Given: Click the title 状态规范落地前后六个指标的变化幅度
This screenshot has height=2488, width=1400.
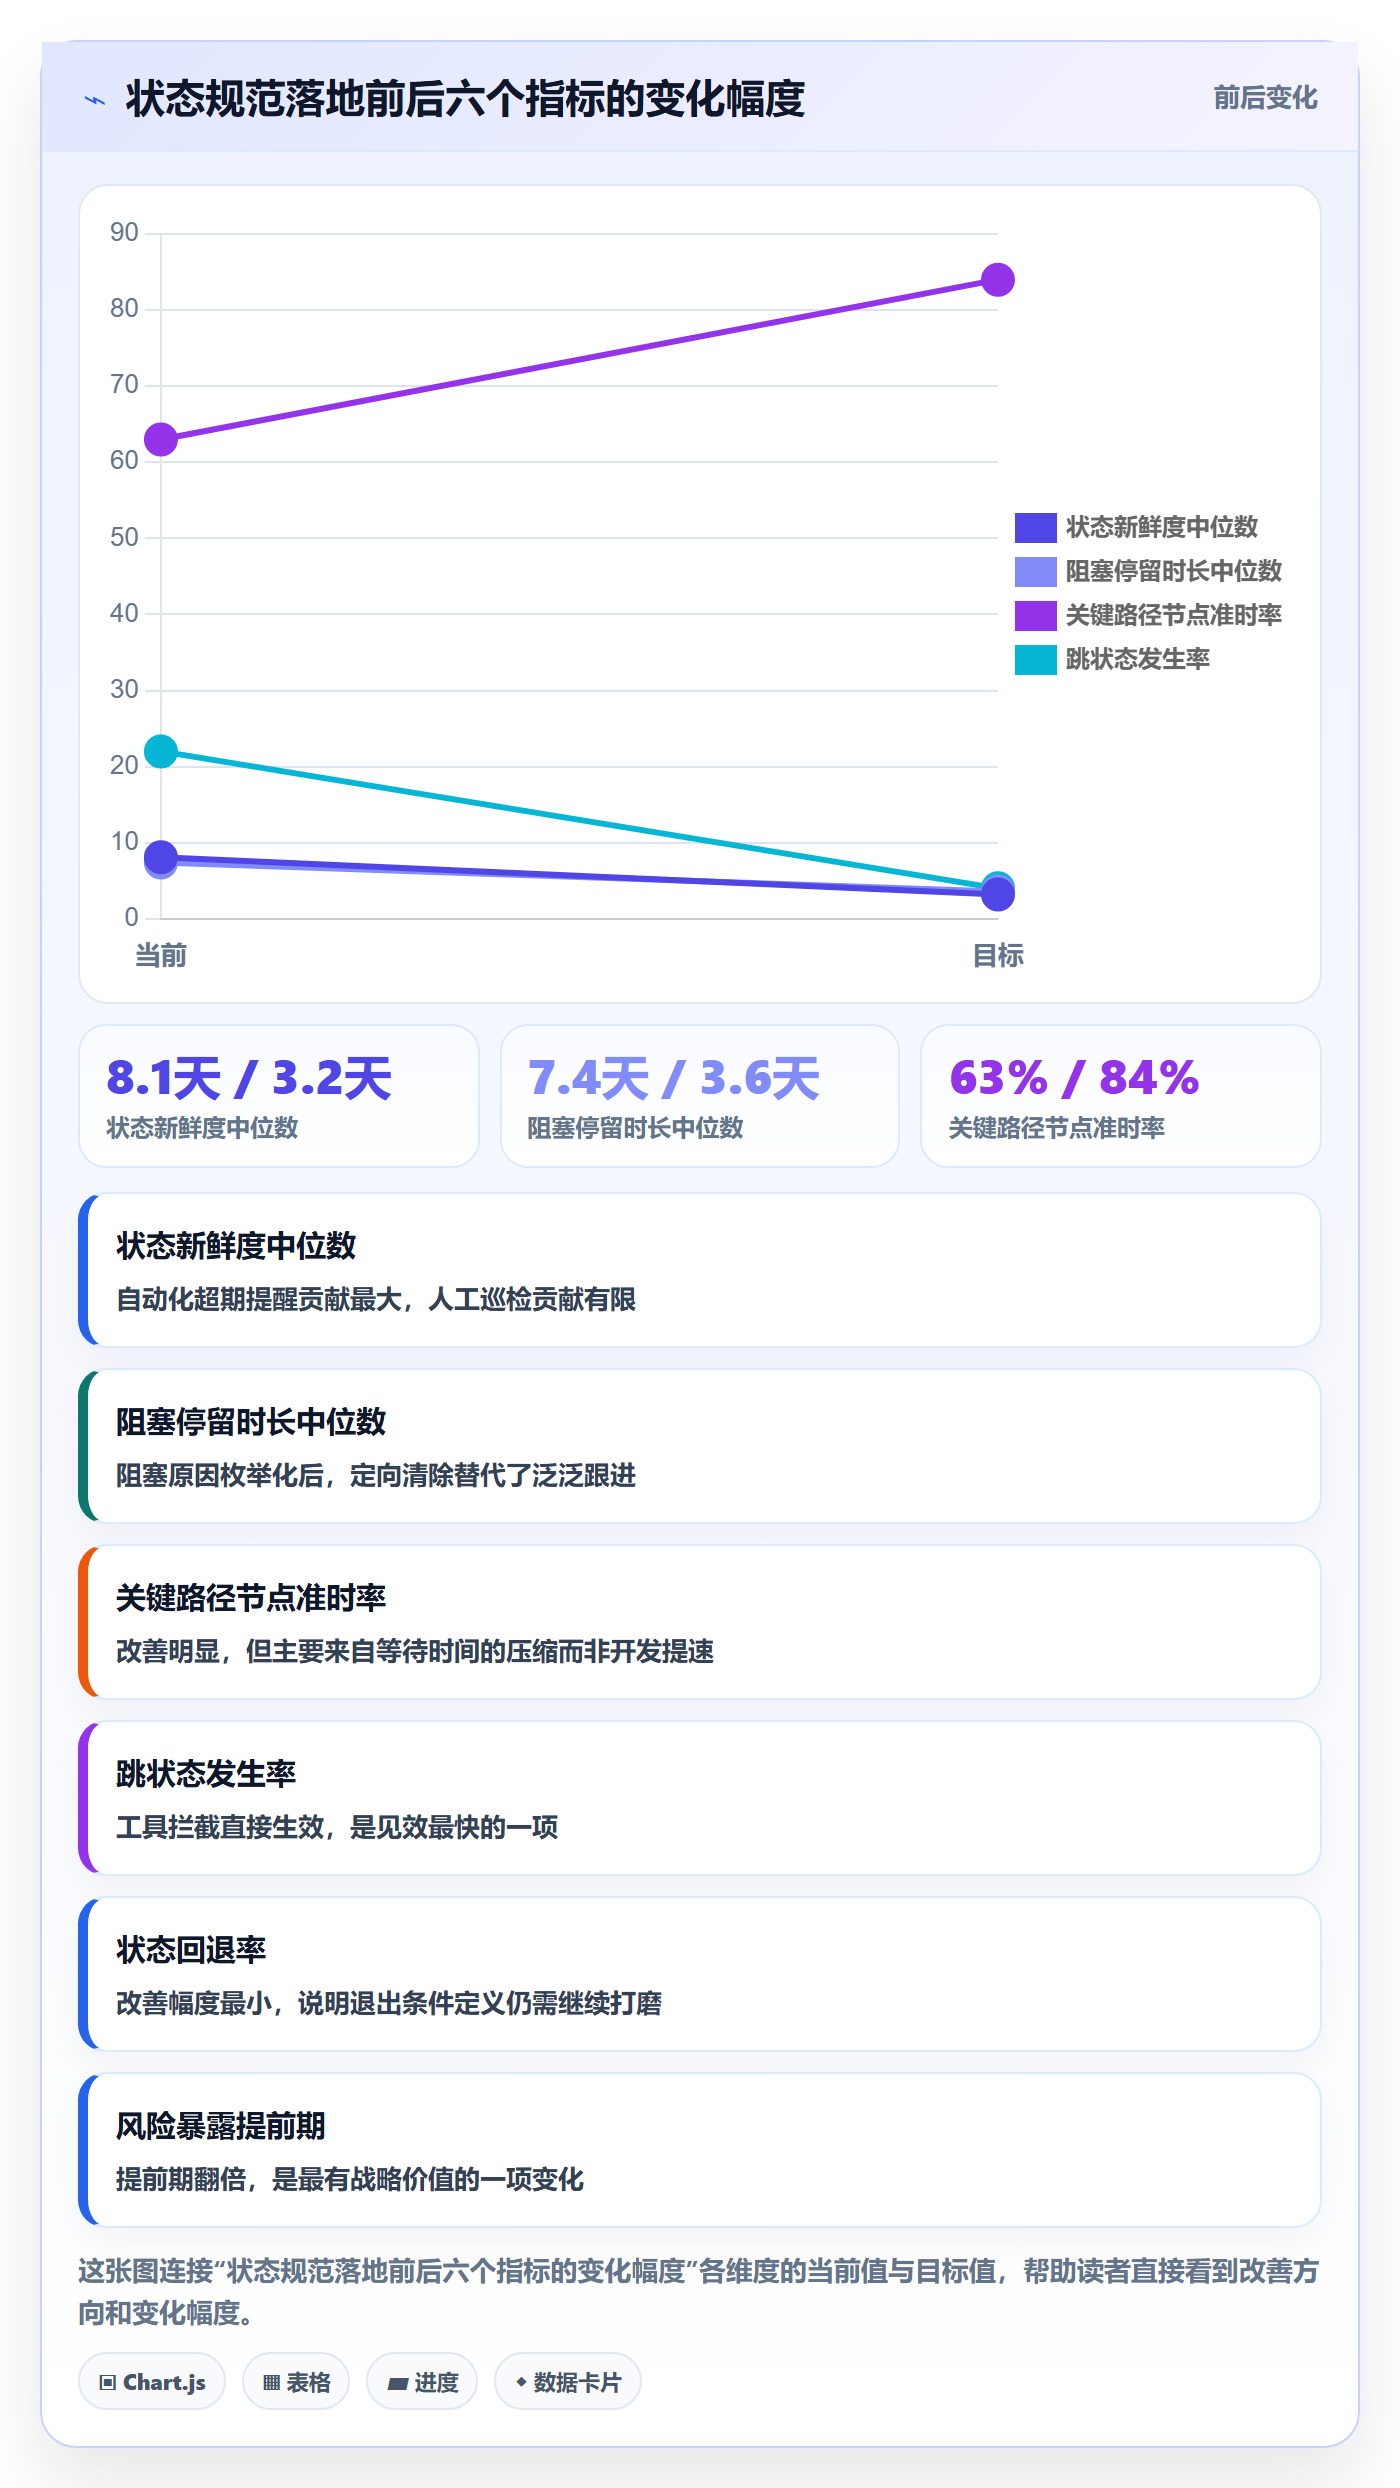Looking at the screenshot, I should pos(465,99).
